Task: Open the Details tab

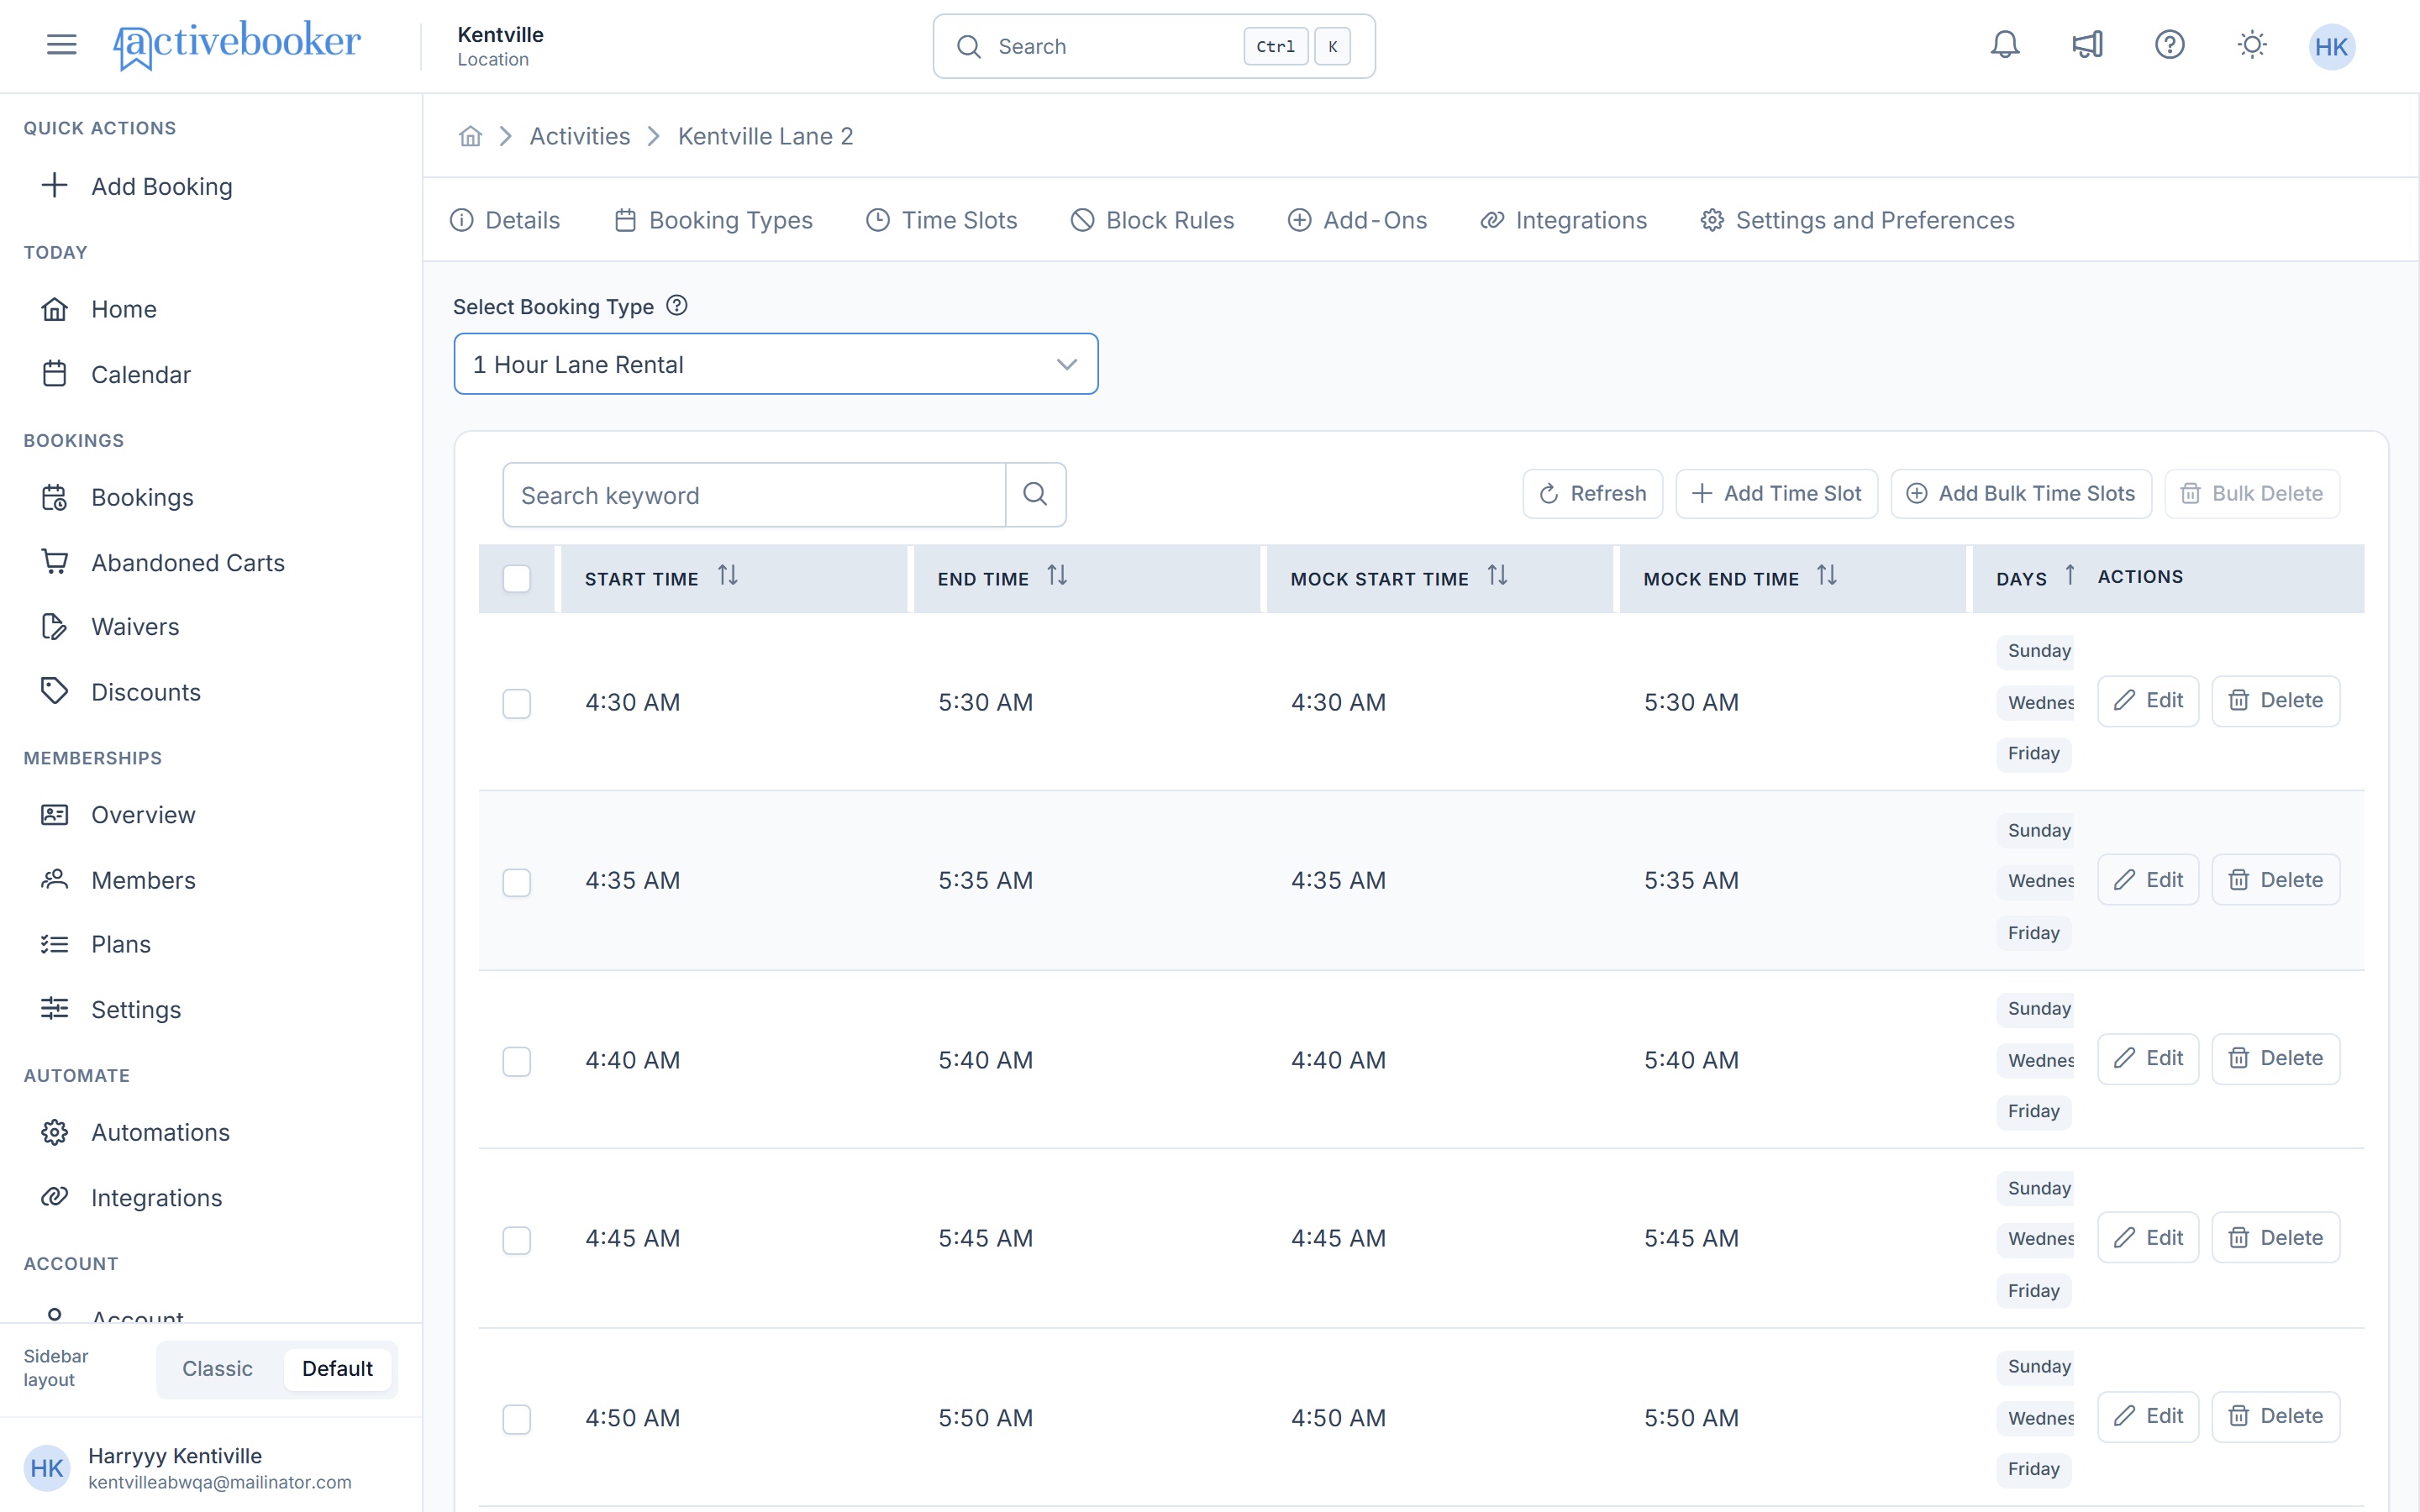Action: (504, 220)
